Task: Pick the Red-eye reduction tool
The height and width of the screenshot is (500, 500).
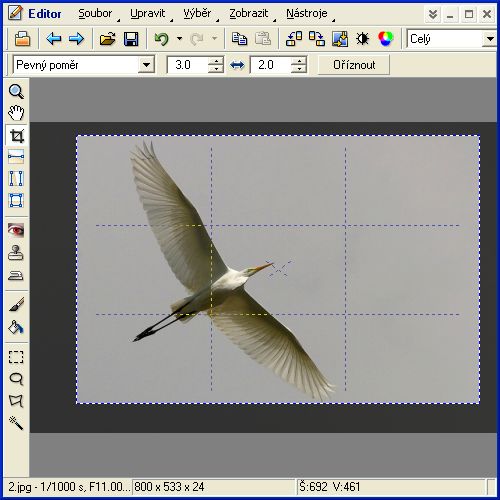Action: click(16, 230)
